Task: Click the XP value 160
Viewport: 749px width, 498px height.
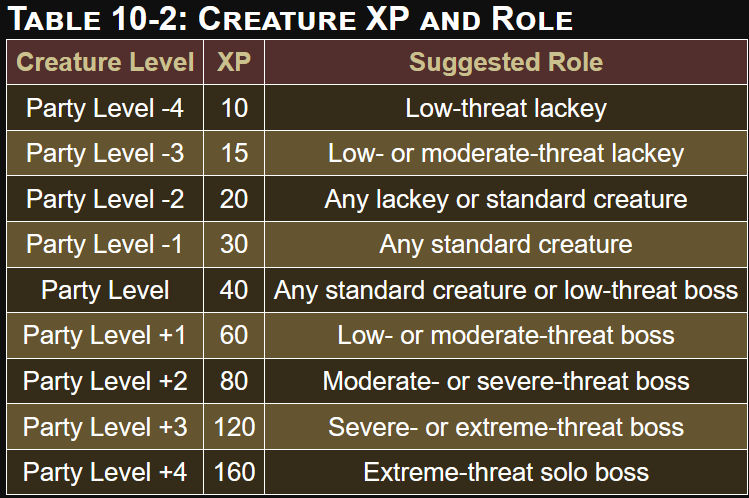Action: pyautogui.click(x=233, y=472)
